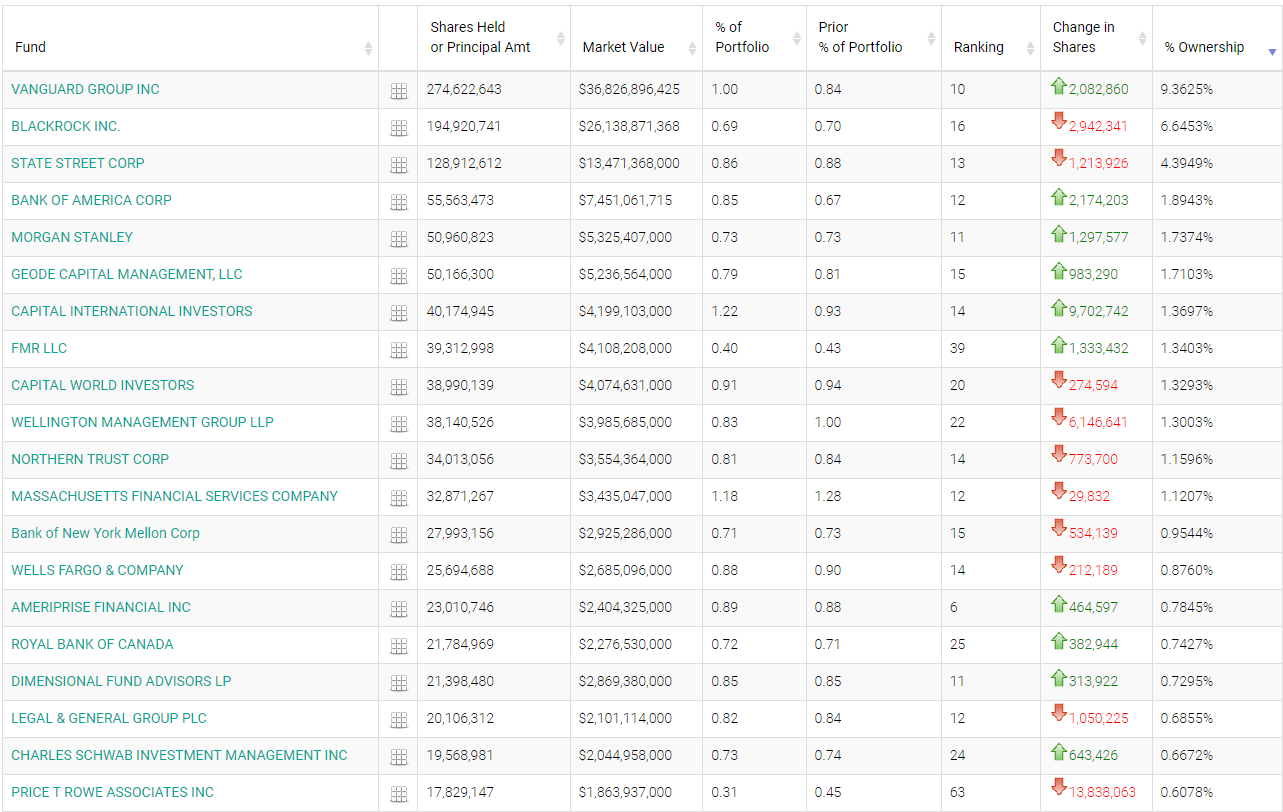This screenshot has width=1283, height=812.
Task: Click grid icon in State Street Corp row
Action: tap(399, 165)
